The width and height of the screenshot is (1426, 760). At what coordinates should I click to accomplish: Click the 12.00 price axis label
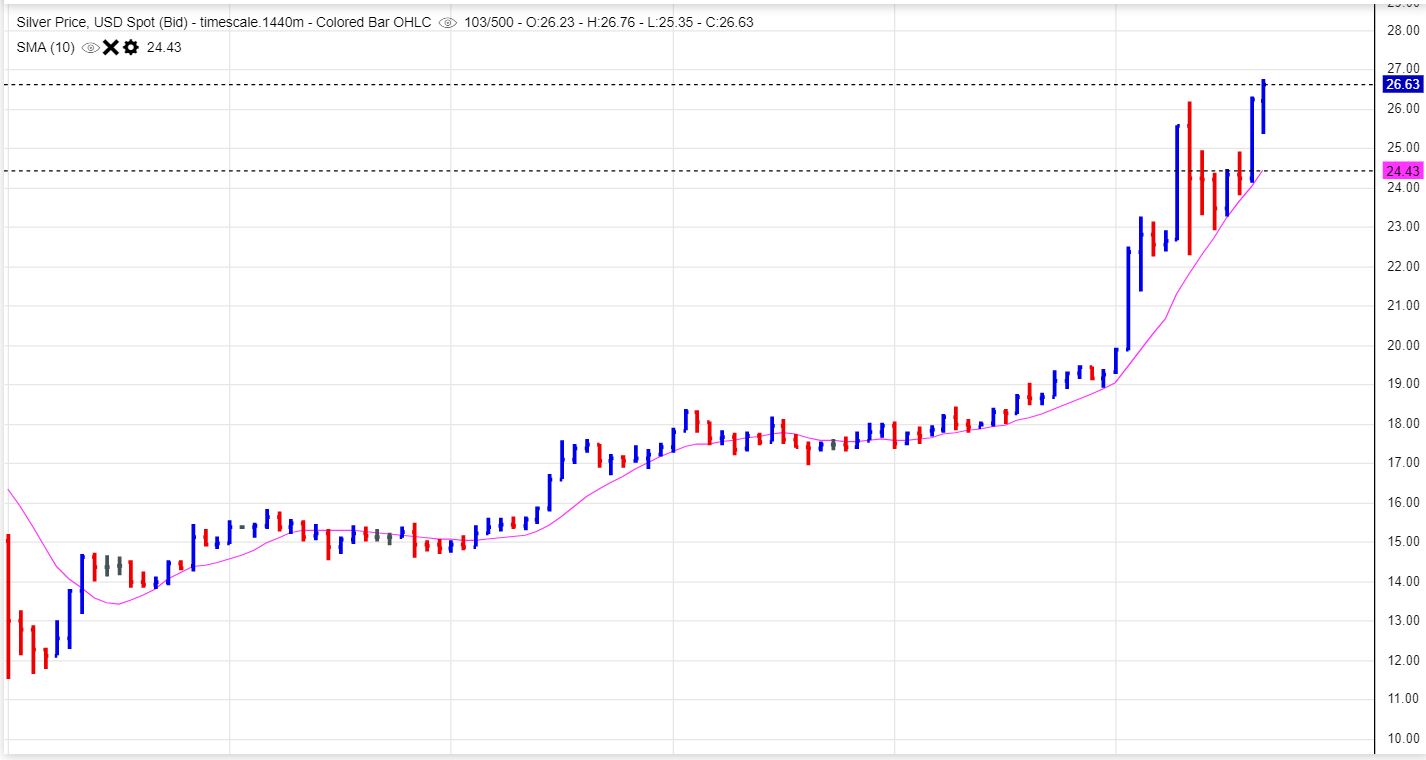(1403, 660)
